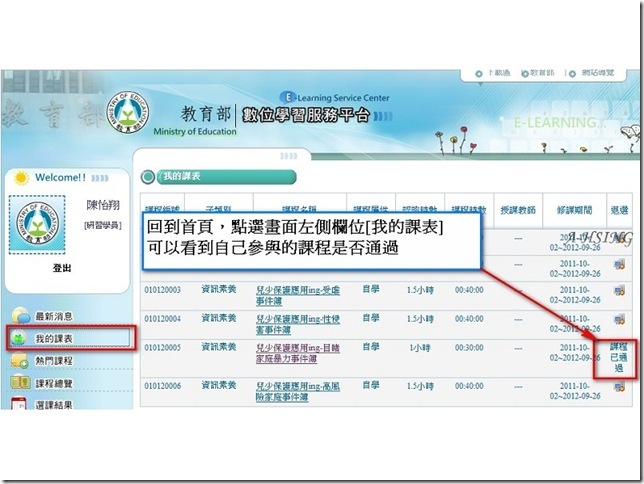Open course link 兒少保護應用ing-性侵害事件簿
Image resolution: width=644 pixels, height=484 pixels.
[x=297, y=325]
